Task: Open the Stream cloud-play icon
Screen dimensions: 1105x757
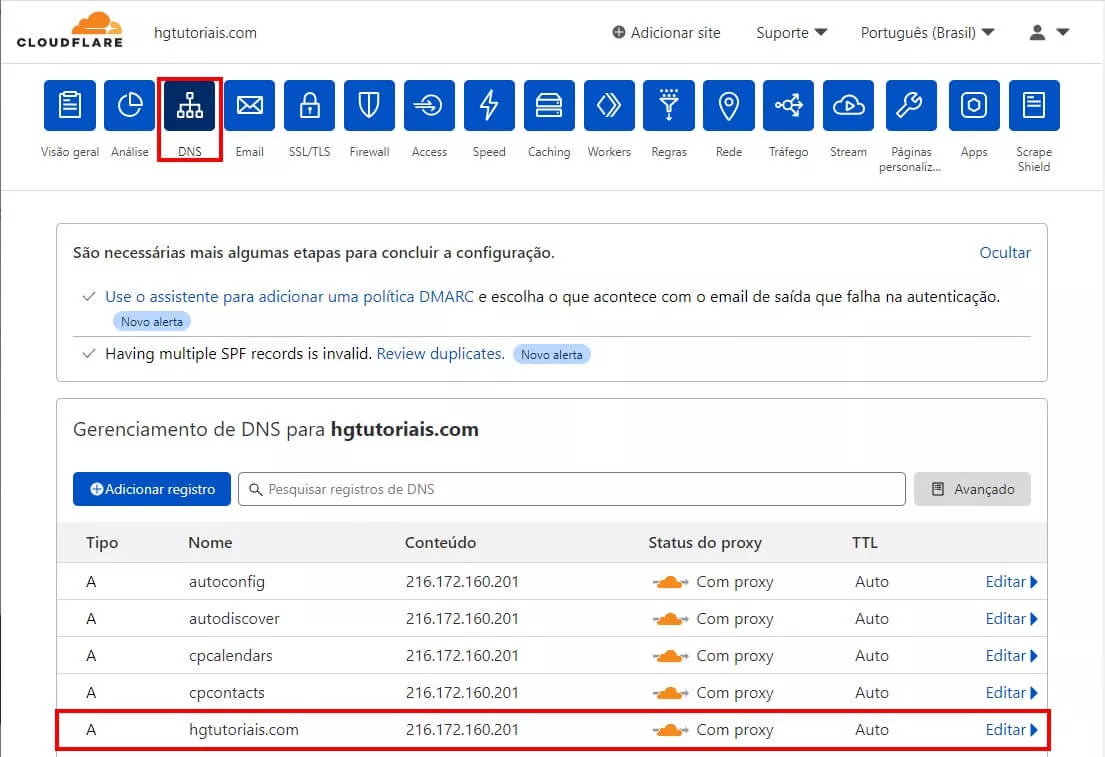Action: click(848, 106)
